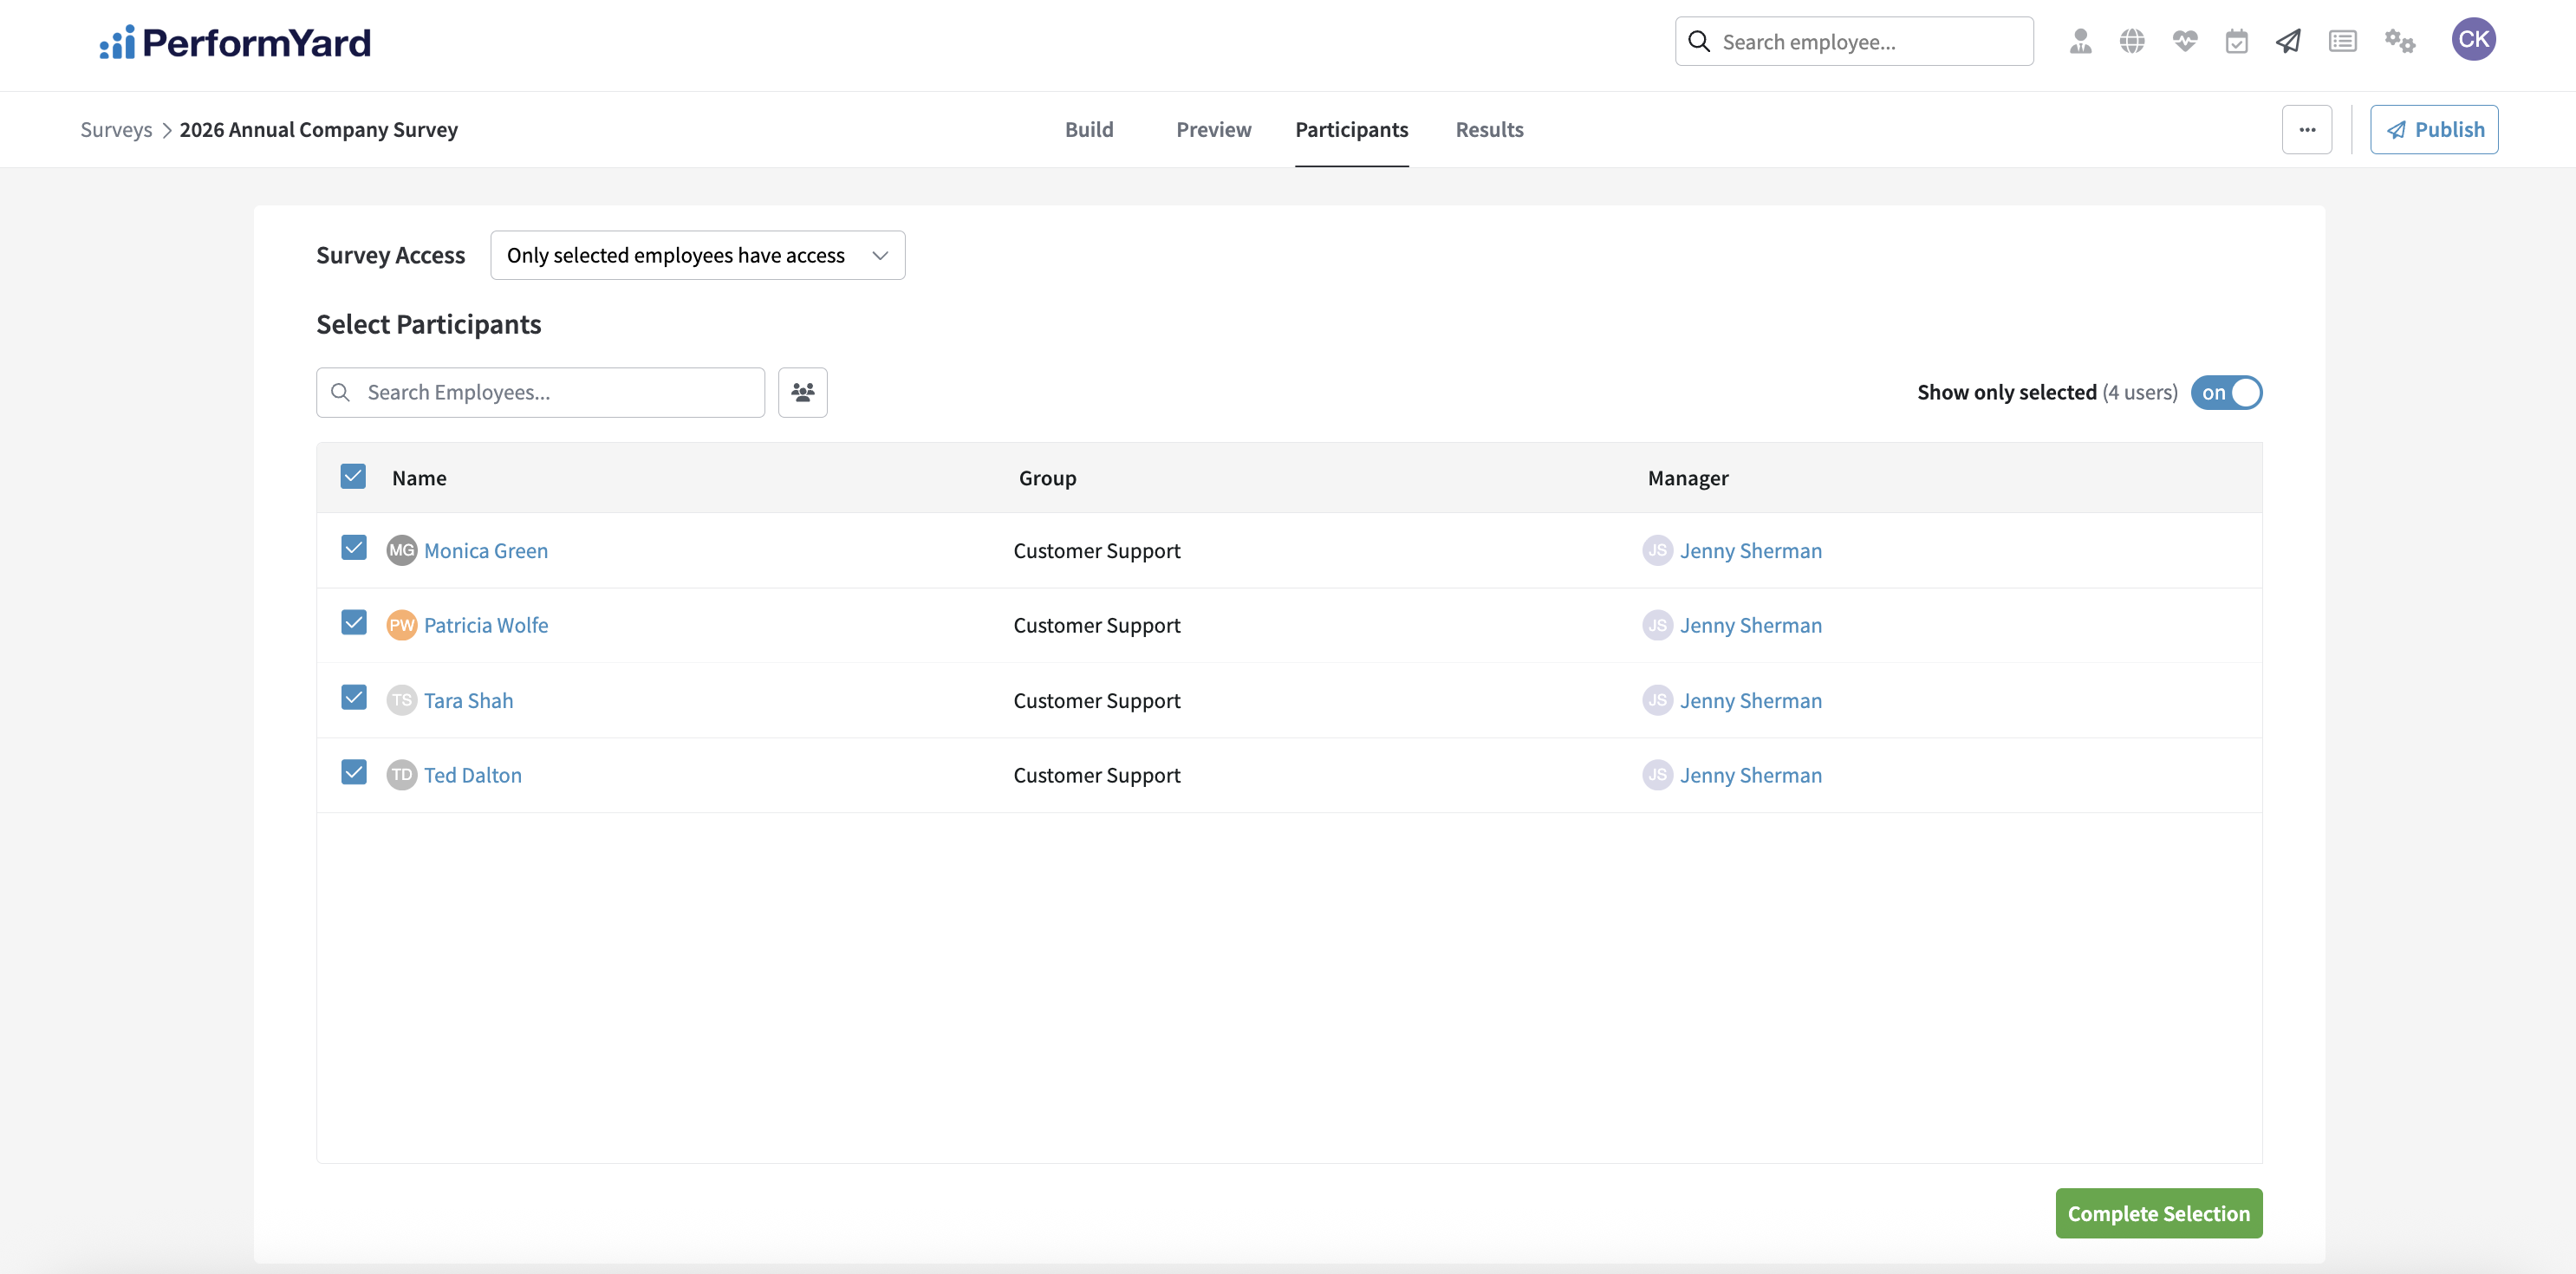Uncheck Monica Green's checkbox
Viewport: 2576px width, 1274px height.
click(x=354, y=548)
